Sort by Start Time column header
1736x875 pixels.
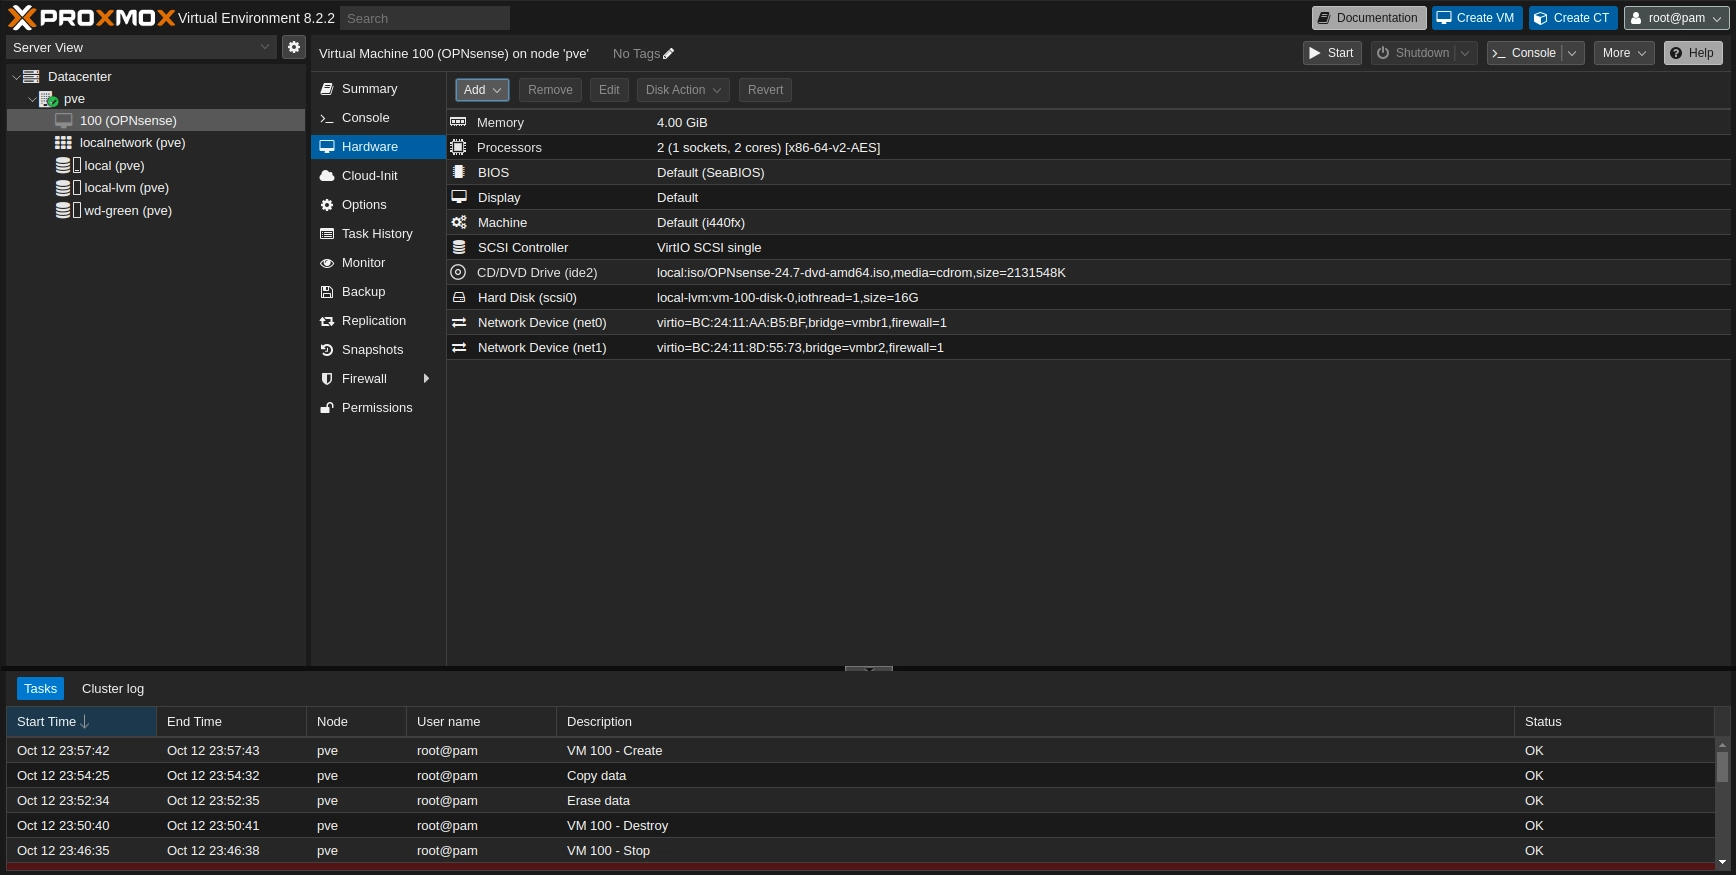pos(81,722)
